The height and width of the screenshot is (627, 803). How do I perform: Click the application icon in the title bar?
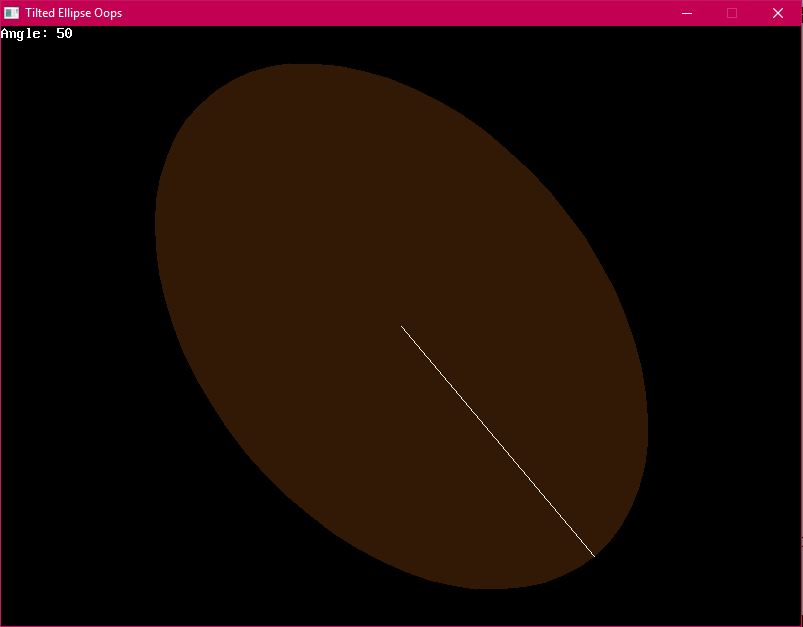click(x=11, y=13)
